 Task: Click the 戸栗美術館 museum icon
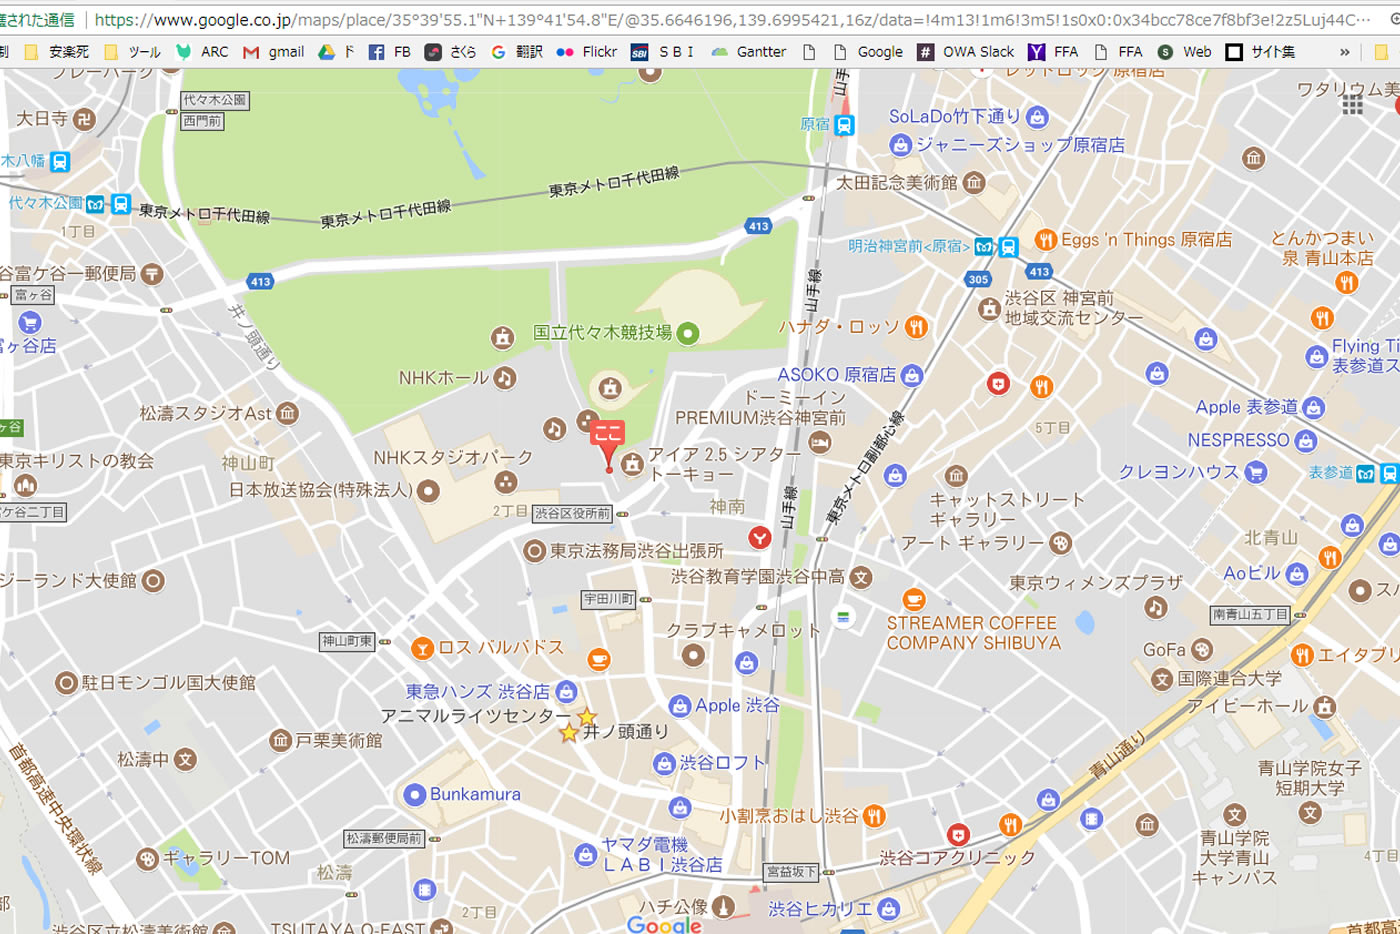tap(280, 741)
